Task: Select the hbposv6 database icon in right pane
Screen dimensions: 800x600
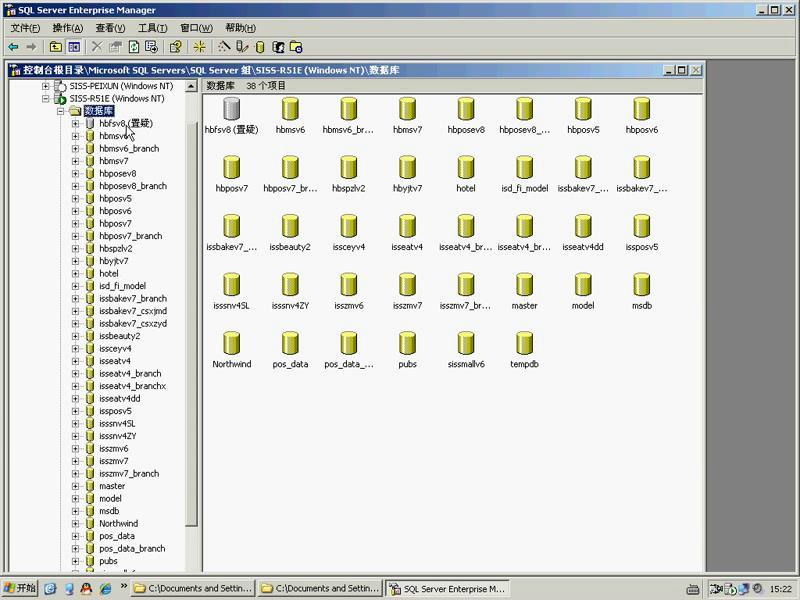Action: click(x=642, y=109)
